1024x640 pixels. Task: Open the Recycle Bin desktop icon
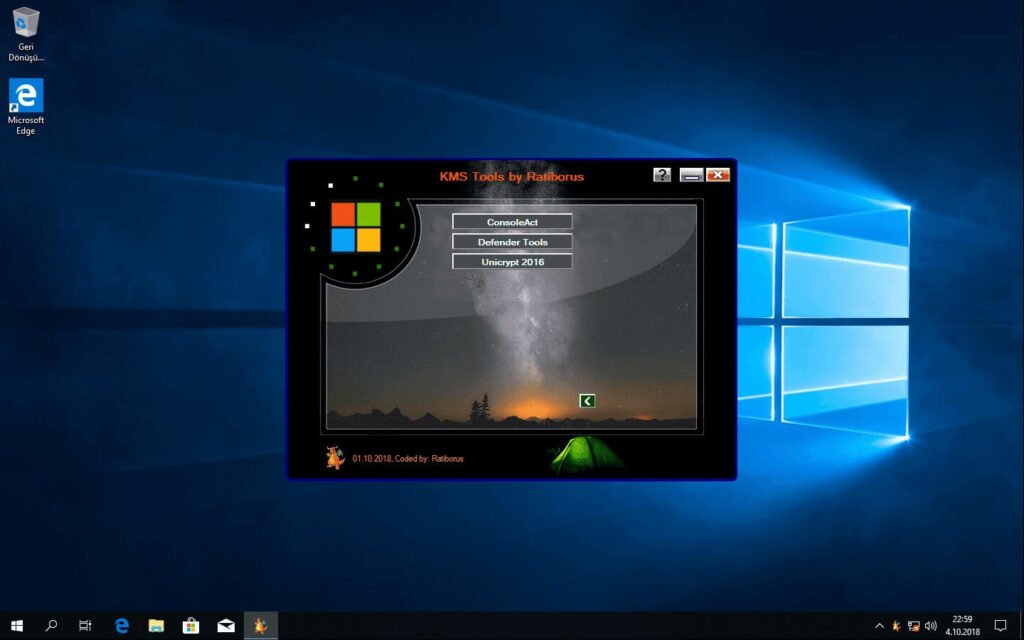(x=25, y=34)
